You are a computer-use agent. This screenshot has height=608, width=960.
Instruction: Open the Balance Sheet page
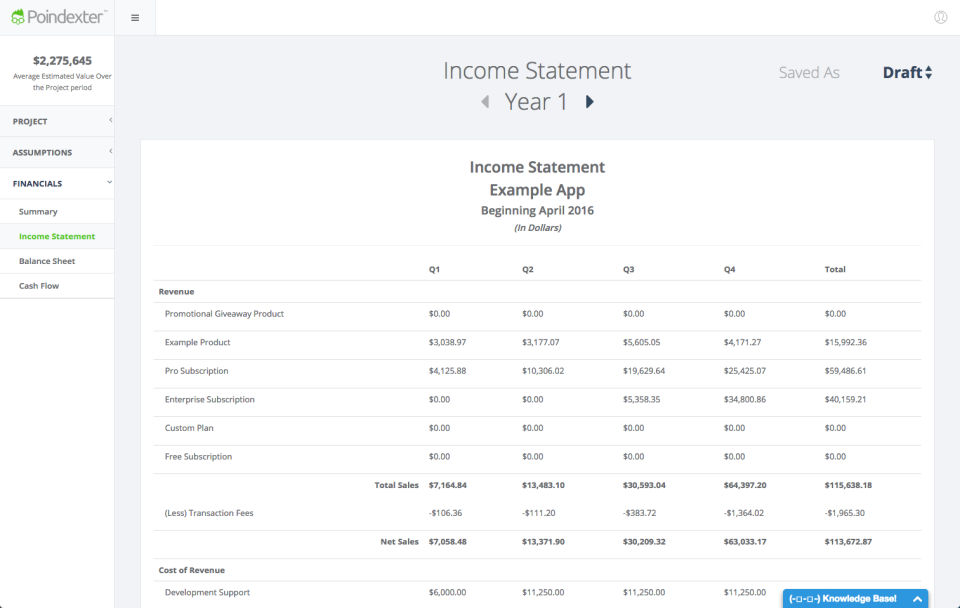[47, 261]
